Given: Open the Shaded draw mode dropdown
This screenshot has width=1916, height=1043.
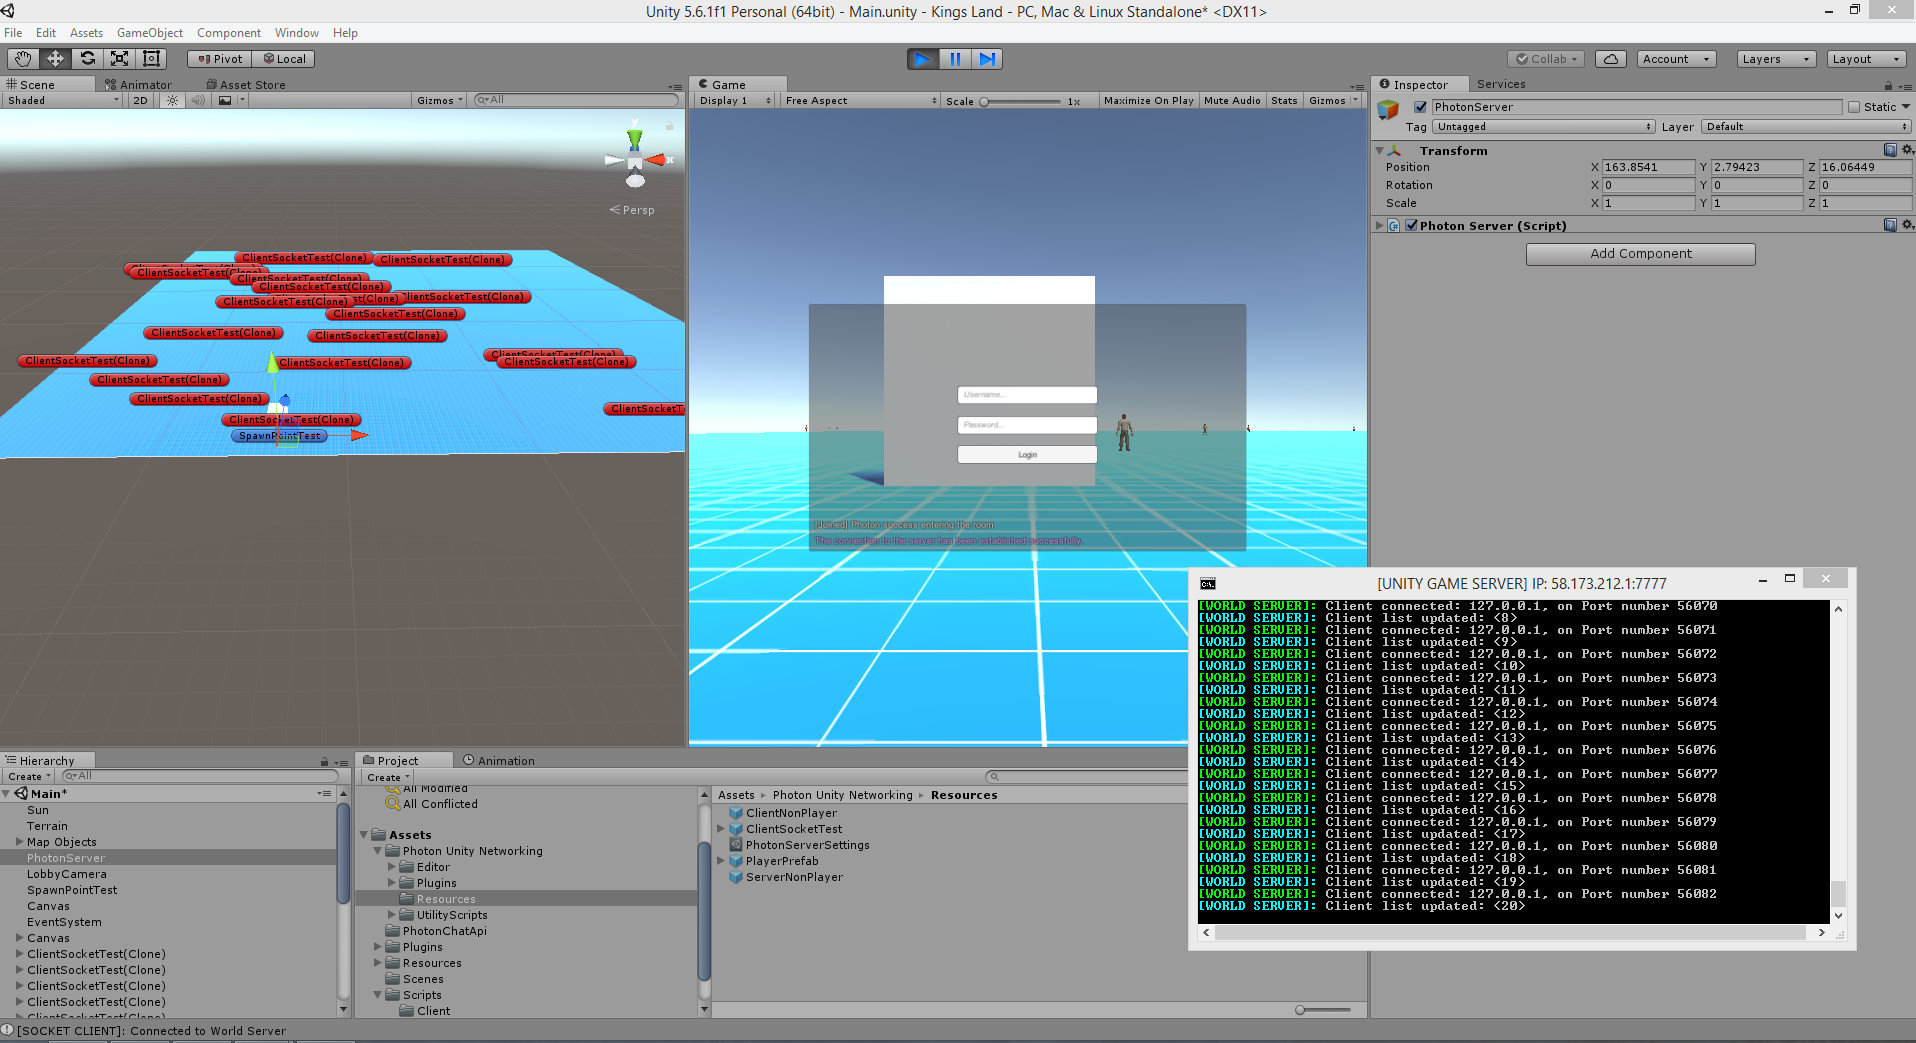Looking at the screenshot, I should point(62,100).
